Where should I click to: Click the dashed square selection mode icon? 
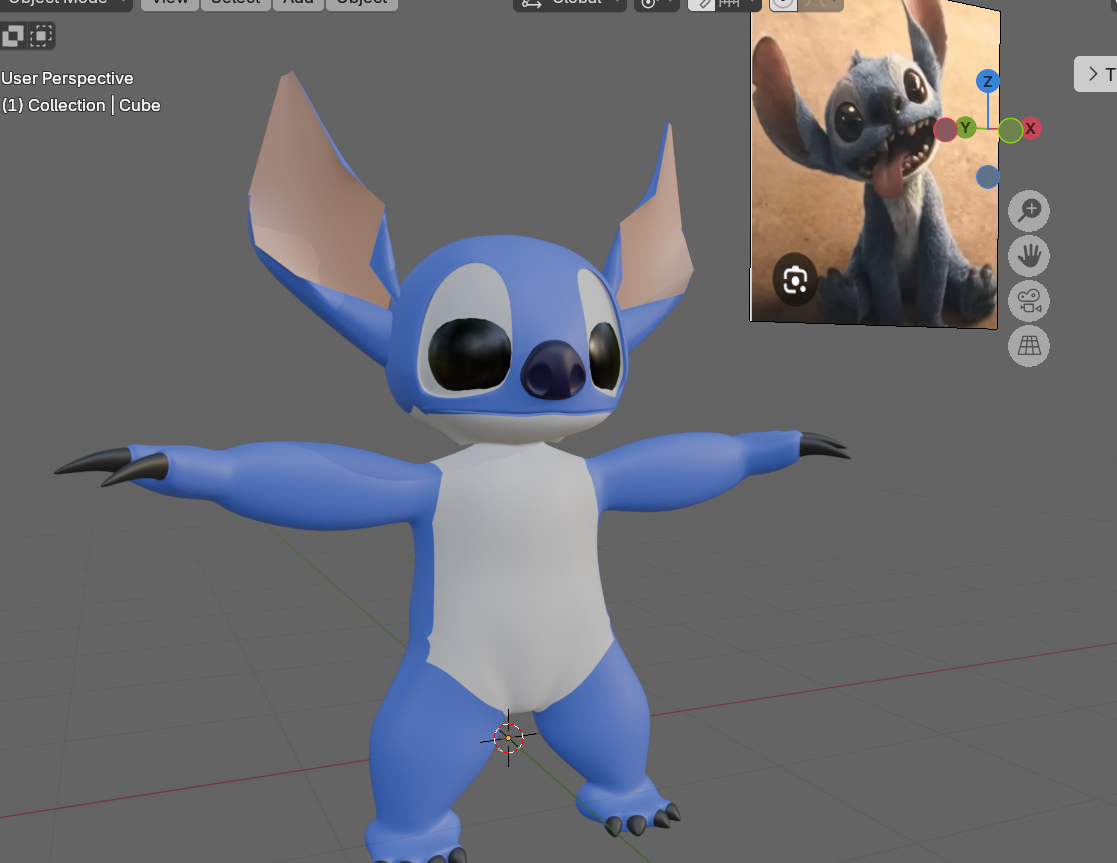[x=41, y=35]
